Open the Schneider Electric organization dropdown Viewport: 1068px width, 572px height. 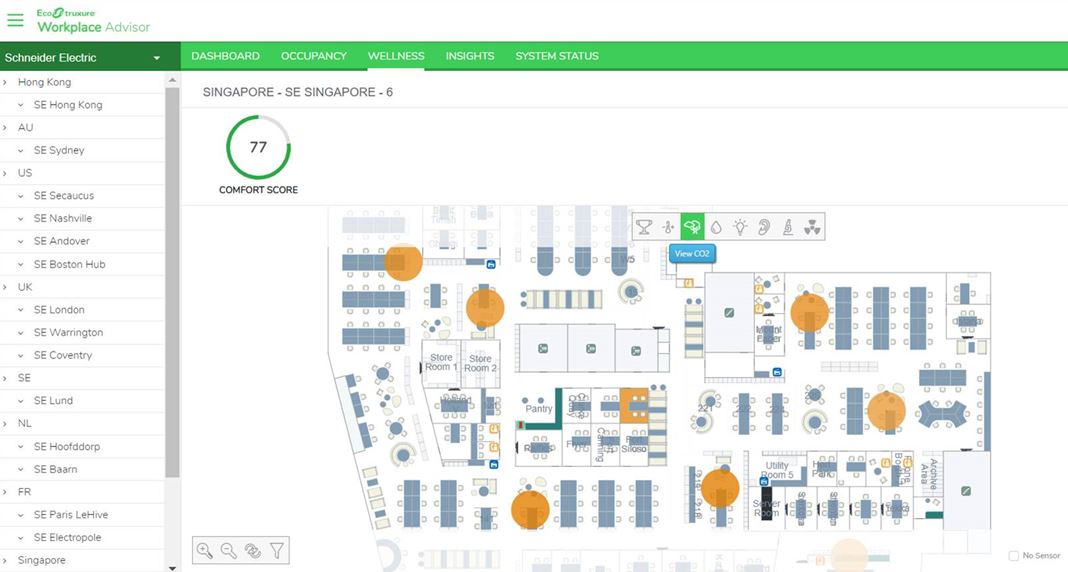click(90, 58)
